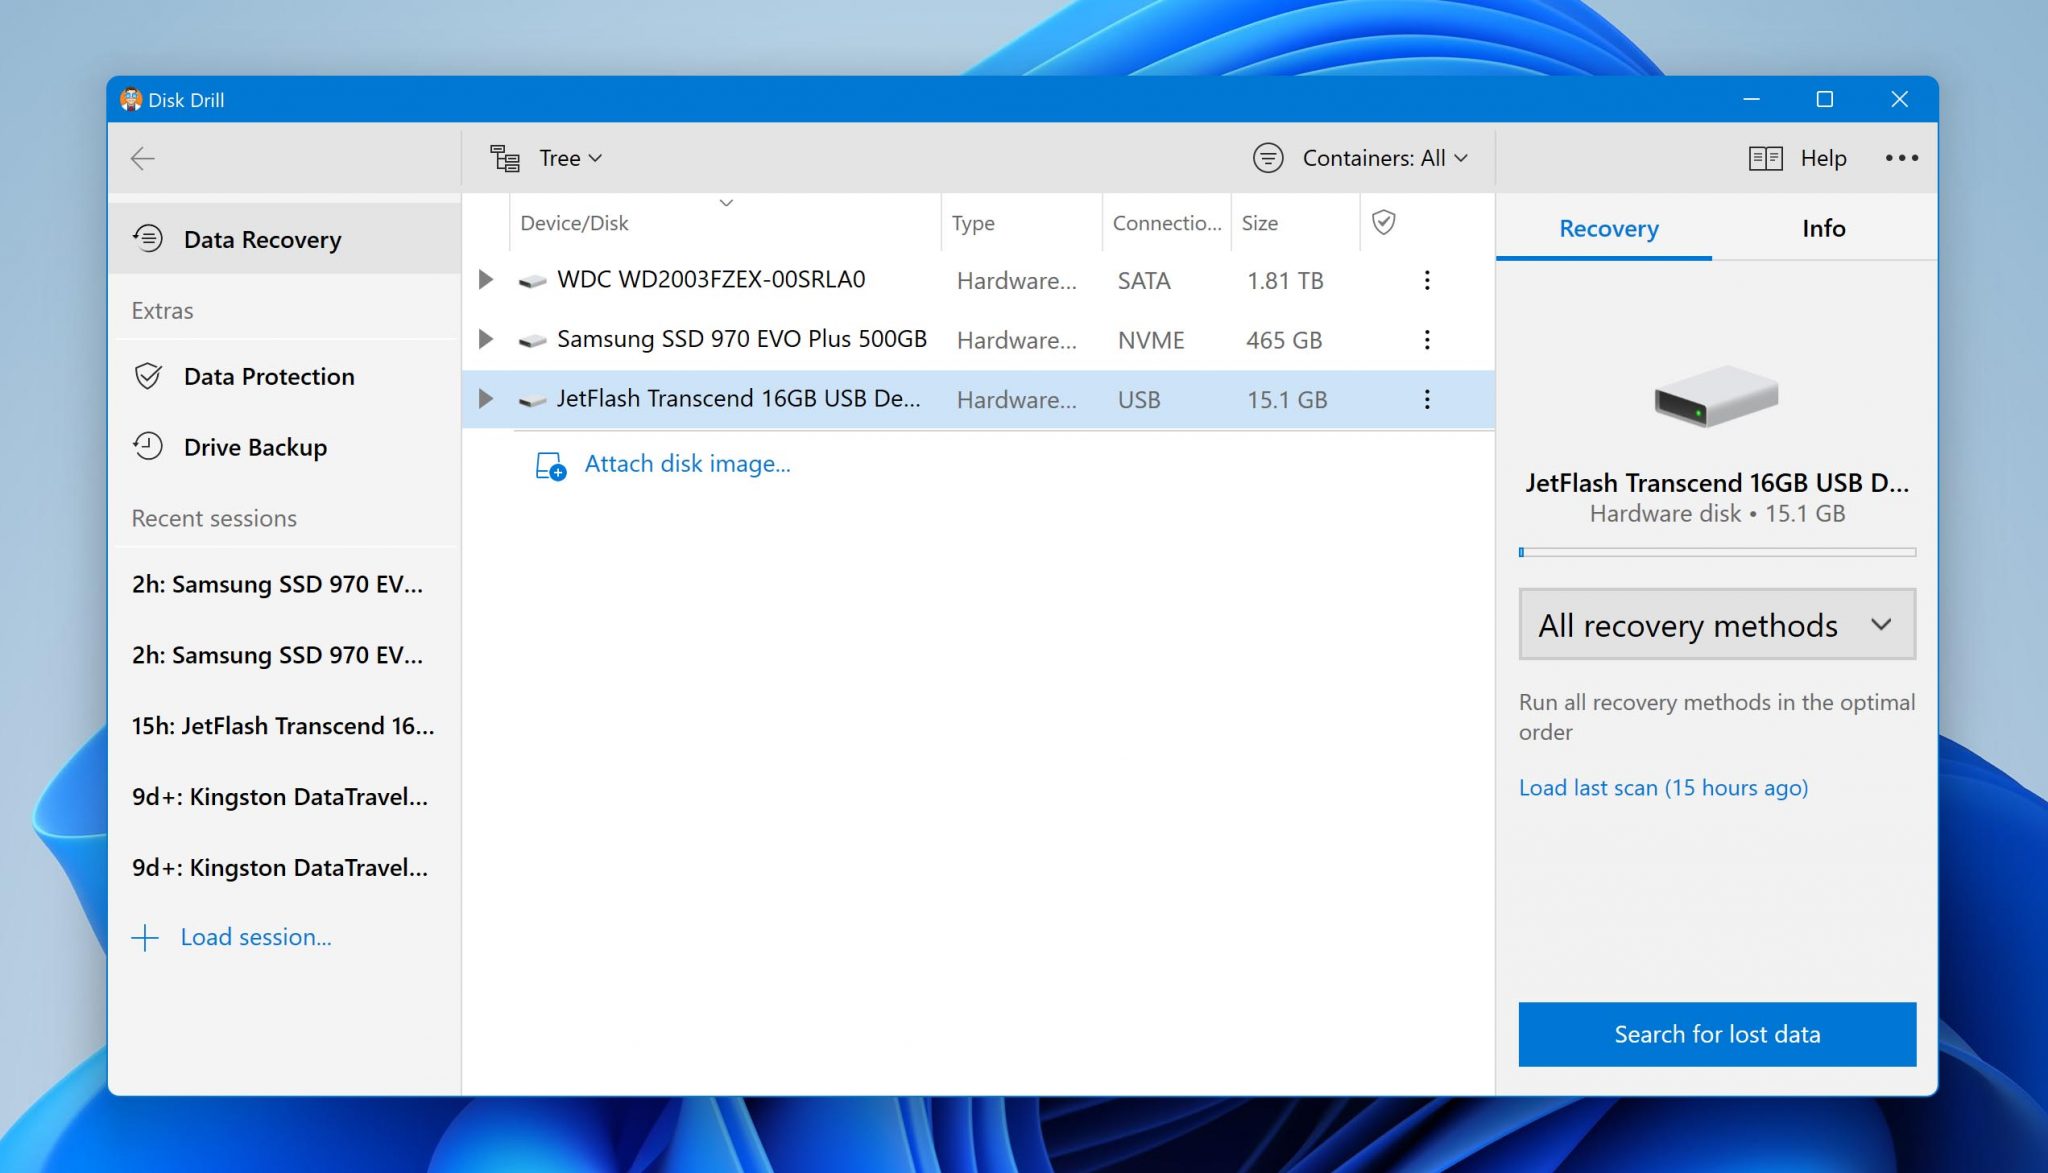Select Samsung SSD 970 EVO Plus session
Screen dimensions: 2048x1173
click(x=279, y=582)
